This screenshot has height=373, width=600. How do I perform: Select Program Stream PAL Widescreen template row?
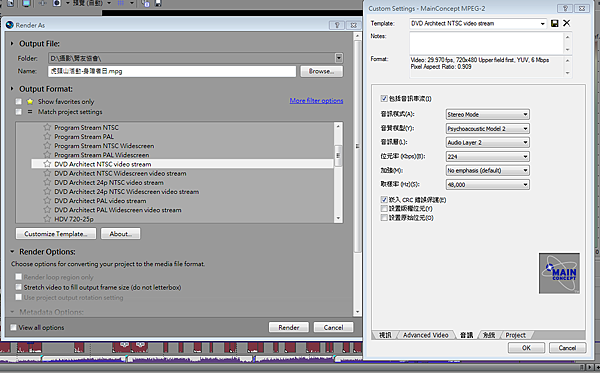(x=101, y=155)
